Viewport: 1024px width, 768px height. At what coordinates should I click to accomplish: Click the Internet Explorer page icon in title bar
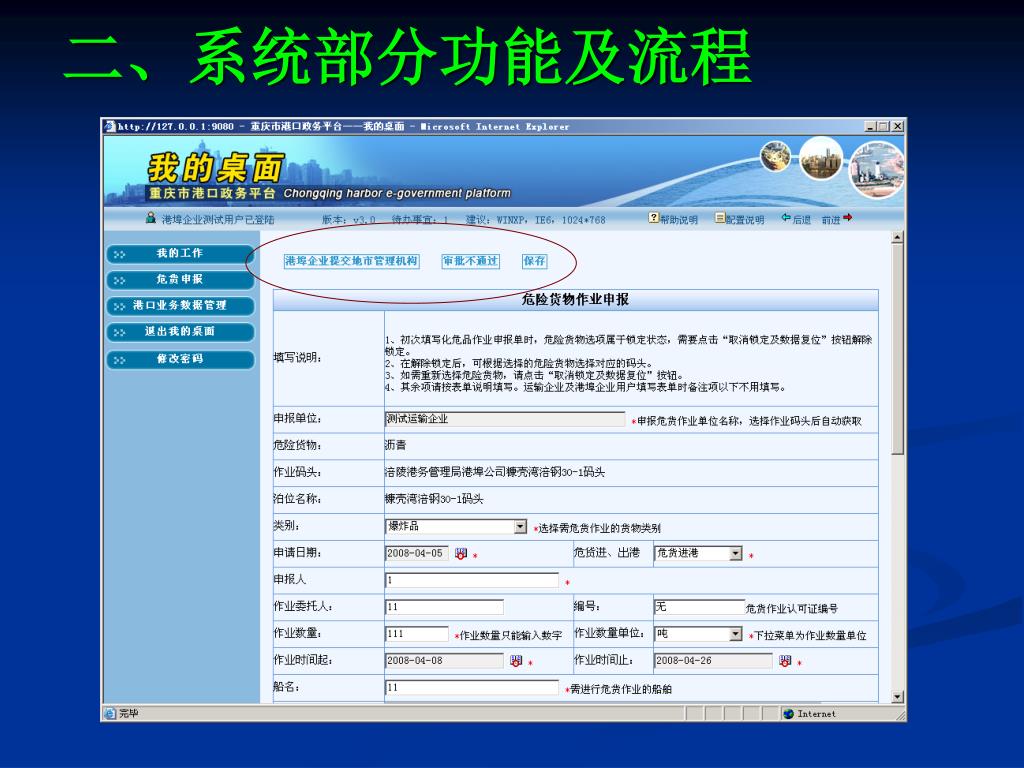pos(110,126)
